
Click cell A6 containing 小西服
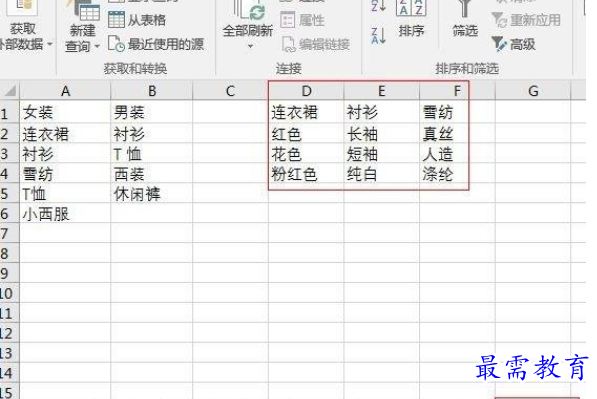click(x=65, y=214)
